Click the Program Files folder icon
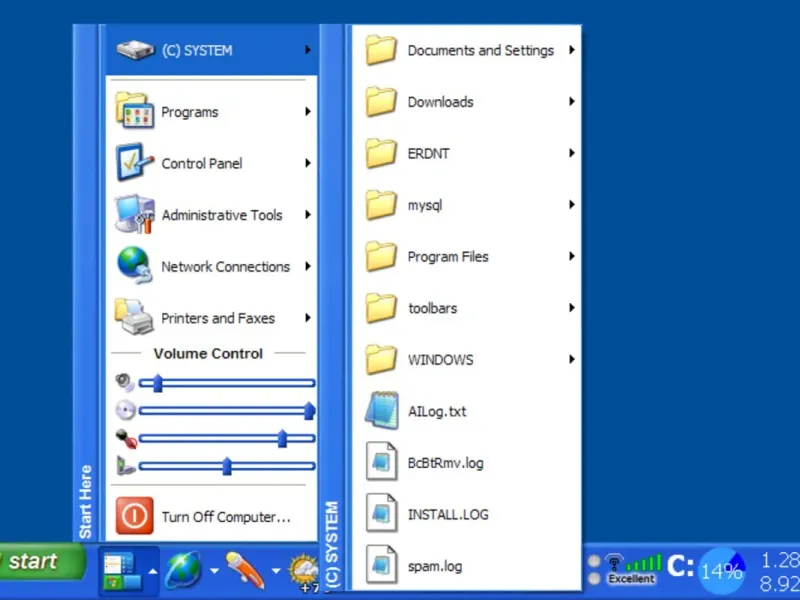Screen dimensions: 800x600 [x=382, y=256]
